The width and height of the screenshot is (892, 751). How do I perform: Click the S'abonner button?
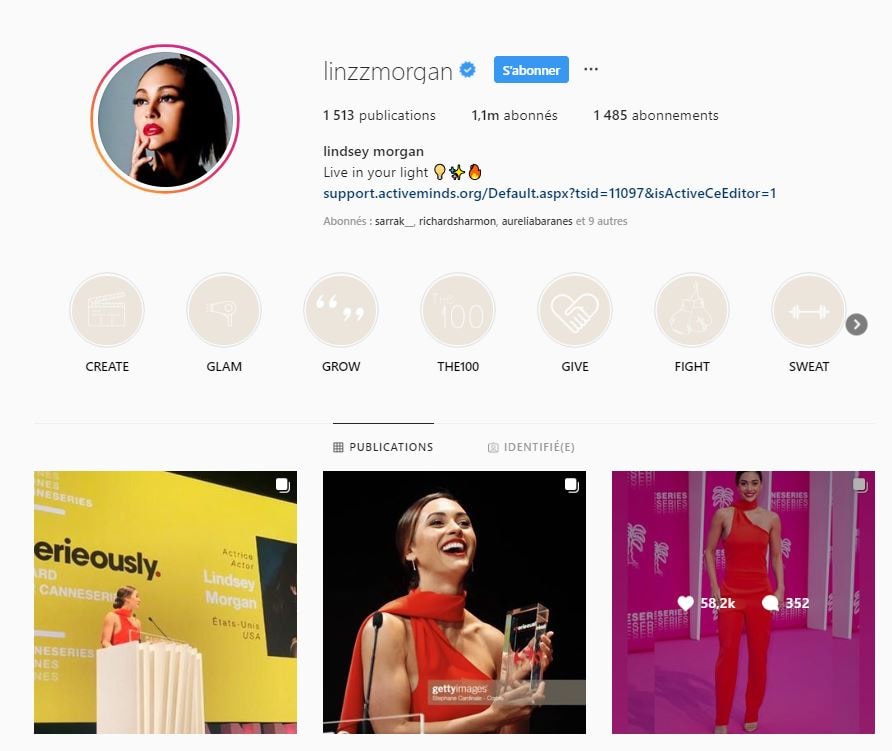(x=531, y=70)
